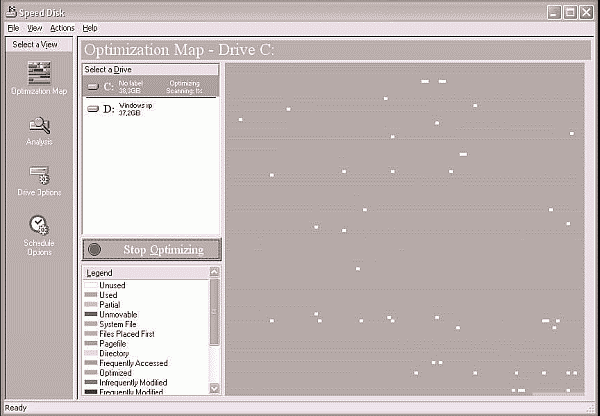600x416 pixels.
Task: Click the Stop Optimizing button
Action: [150, 250]
